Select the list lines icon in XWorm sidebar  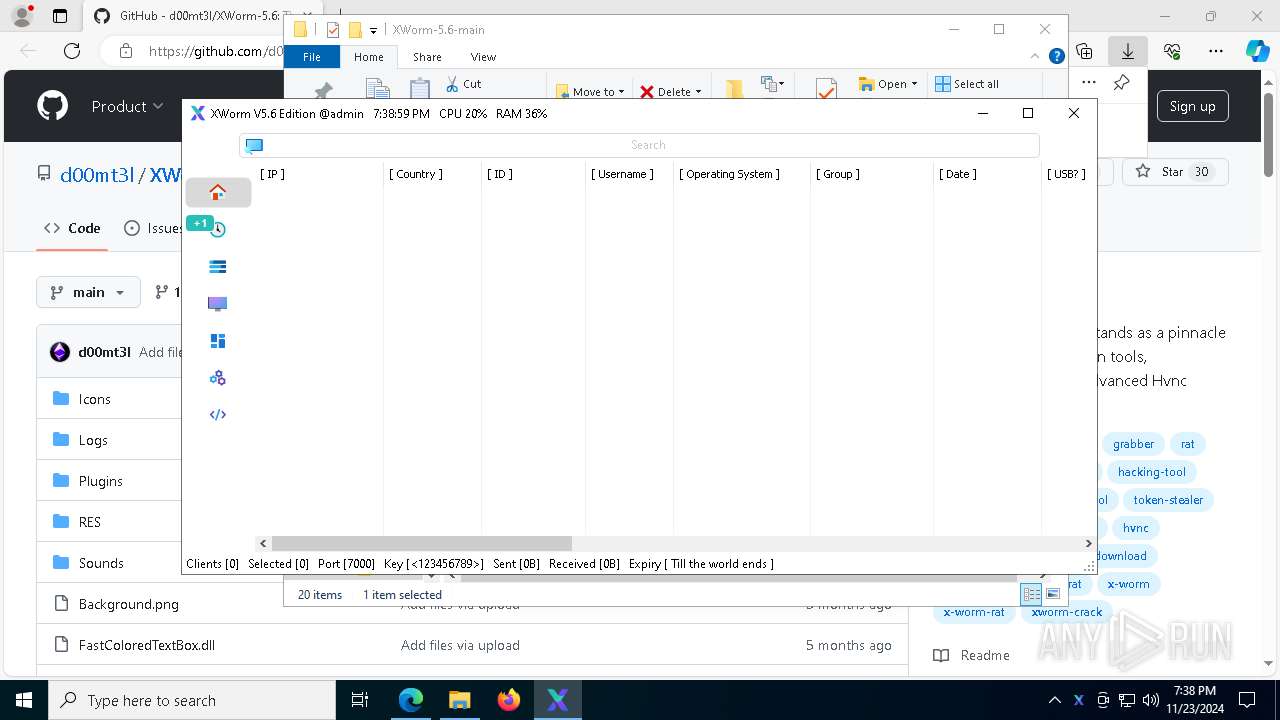click(218, 266)
